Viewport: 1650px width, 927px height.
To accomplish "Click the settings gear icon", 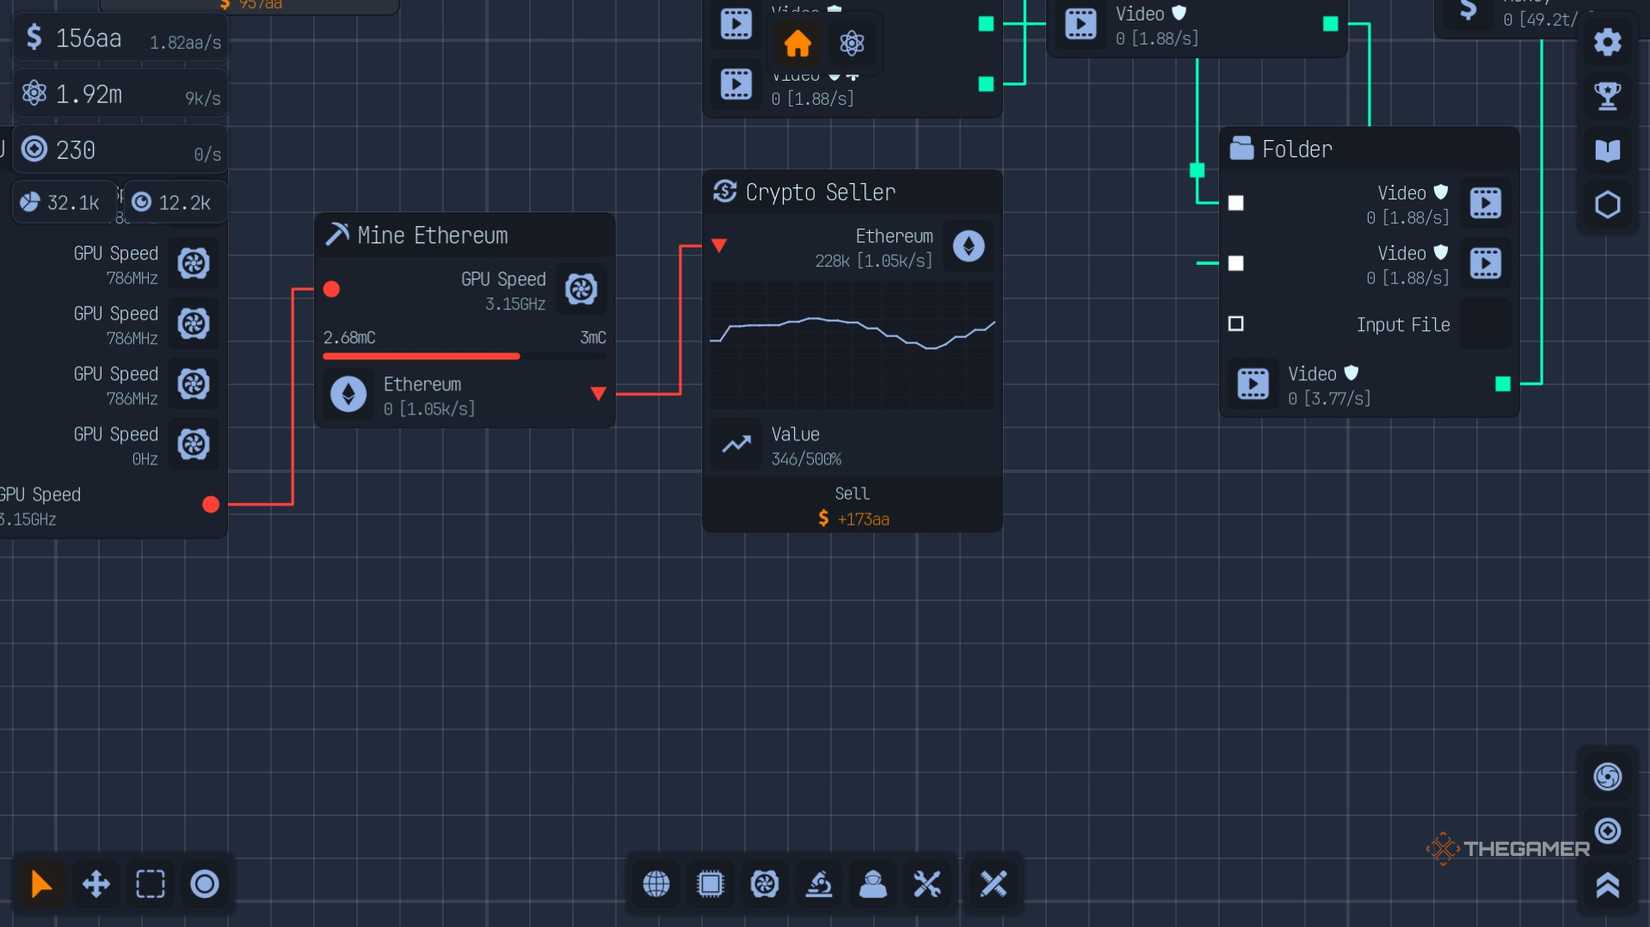I will 1607,42.
